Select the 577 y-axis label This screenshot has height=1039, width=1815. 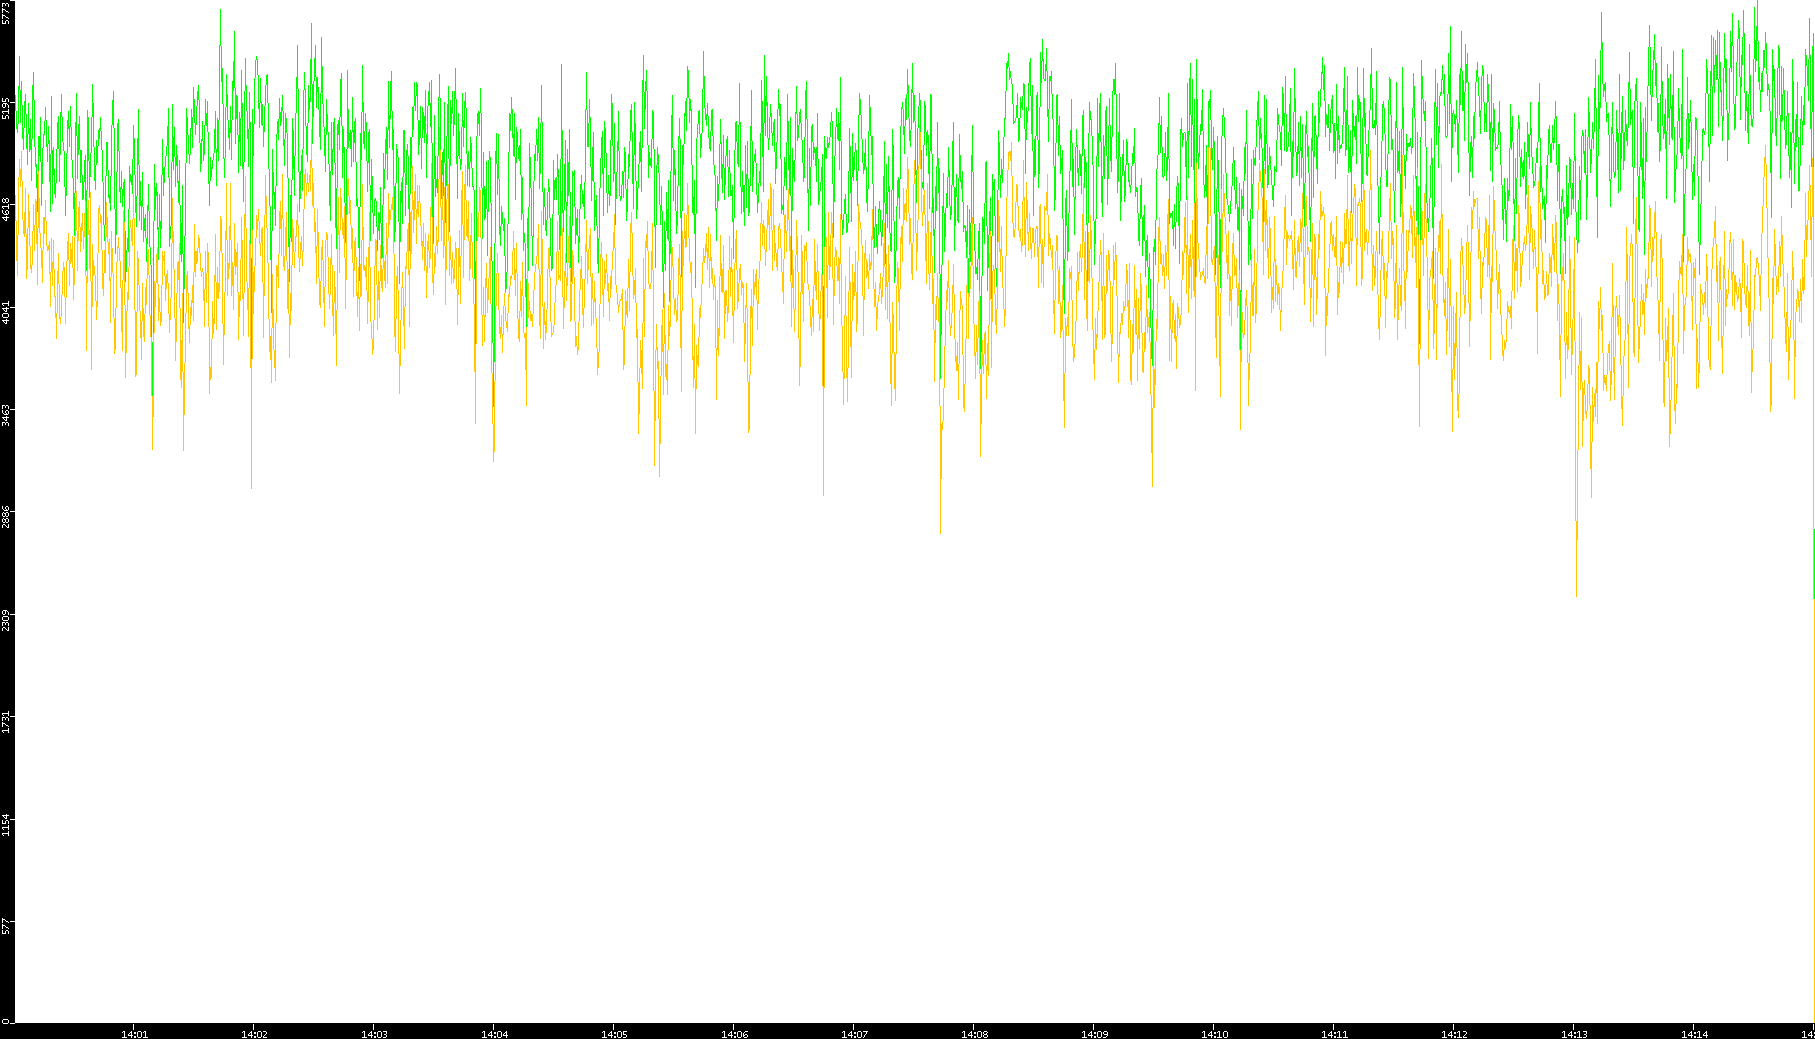[x=7, y=927]
